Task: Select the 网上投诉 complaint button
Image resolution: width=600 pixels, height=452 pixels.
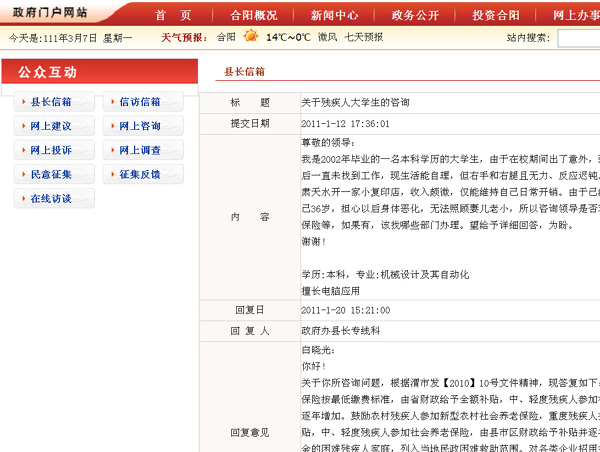Action: (51, 150)
